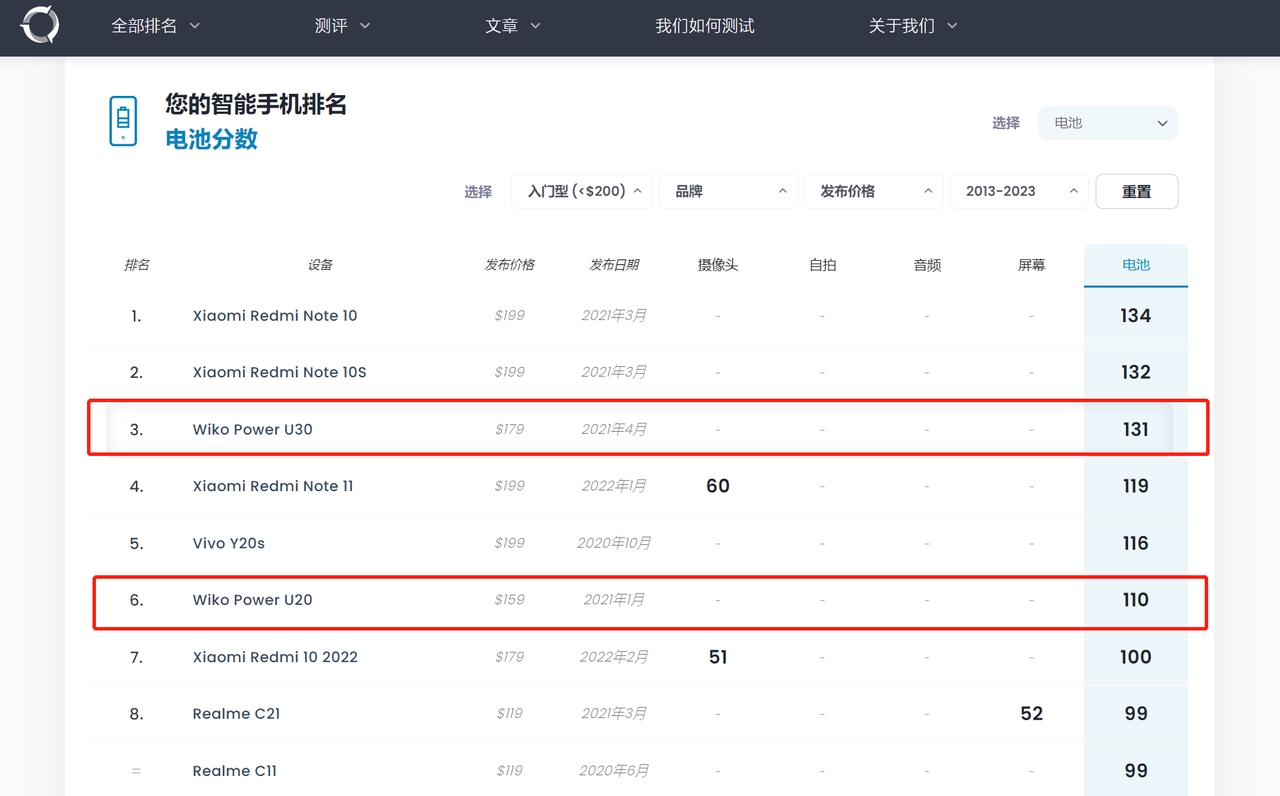The height and width of the screenshot is (796, 1280).
Task: Sort by the 发布价格 column header
Action: [x=510, y=265]
